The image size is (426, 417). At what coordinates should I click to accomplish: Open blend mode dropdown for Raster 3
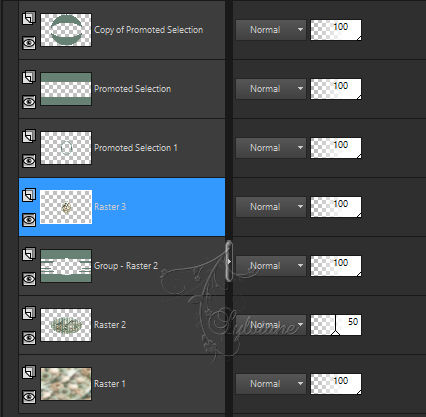click(x=271, y=207)
